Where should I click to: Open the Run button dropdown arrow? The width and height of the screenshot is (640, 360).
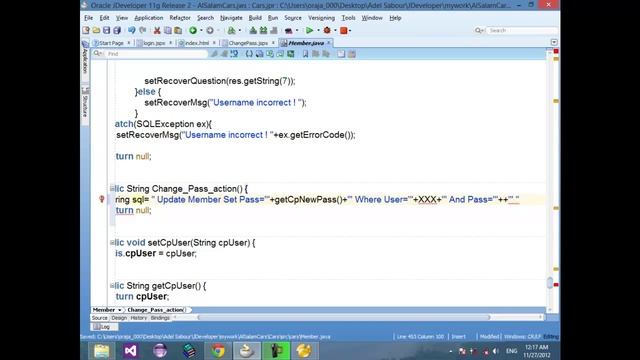[318, 30]
